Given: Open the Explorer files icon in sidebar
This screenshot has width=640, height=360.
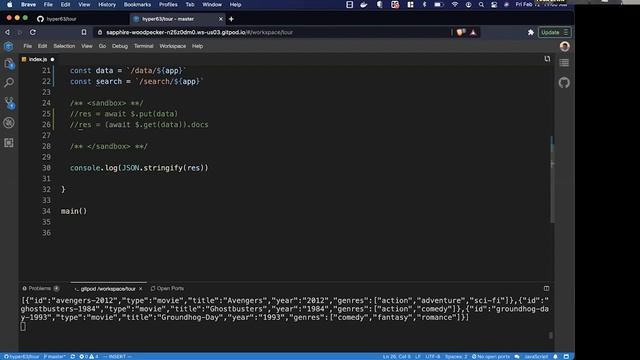Looking at the screenshot, I should 9,64.
